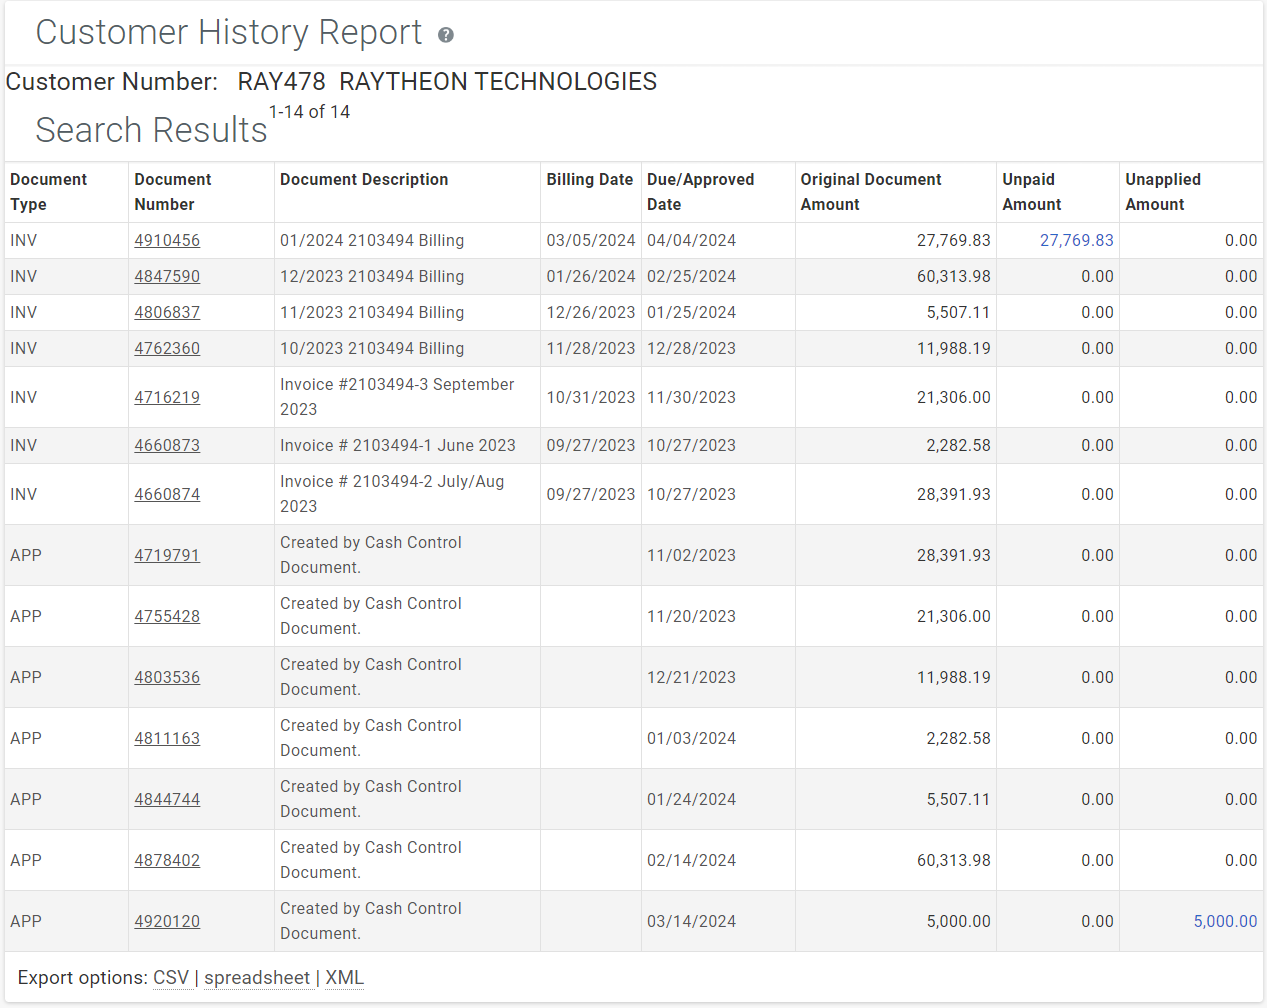This screenshot has height=1008, width=1267.
Task: Select the '01/2024 2103494 Billing' description
Action: point(372,240)
